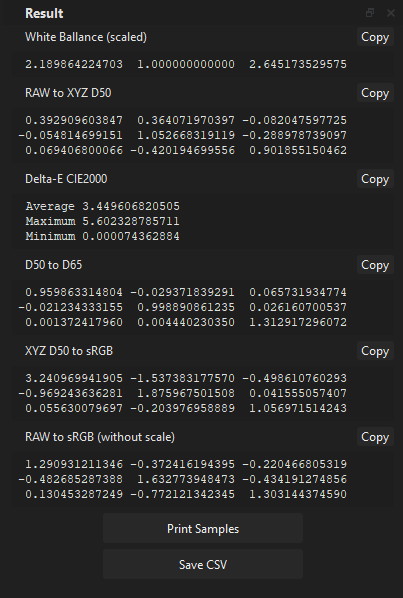This screenshot has height=598, width=403.
Task: Click the Delta-E CIE2000 section label
Action: click(x=66, y=179)
